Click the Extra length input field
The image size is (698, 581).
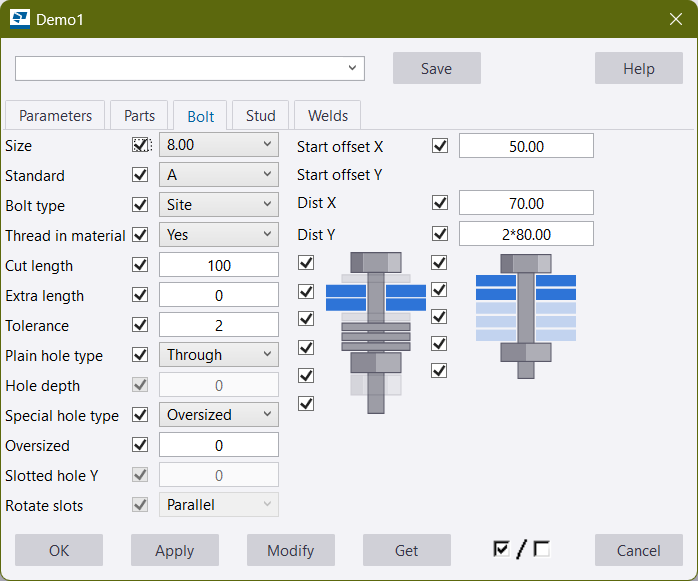[x=219, y=295]
